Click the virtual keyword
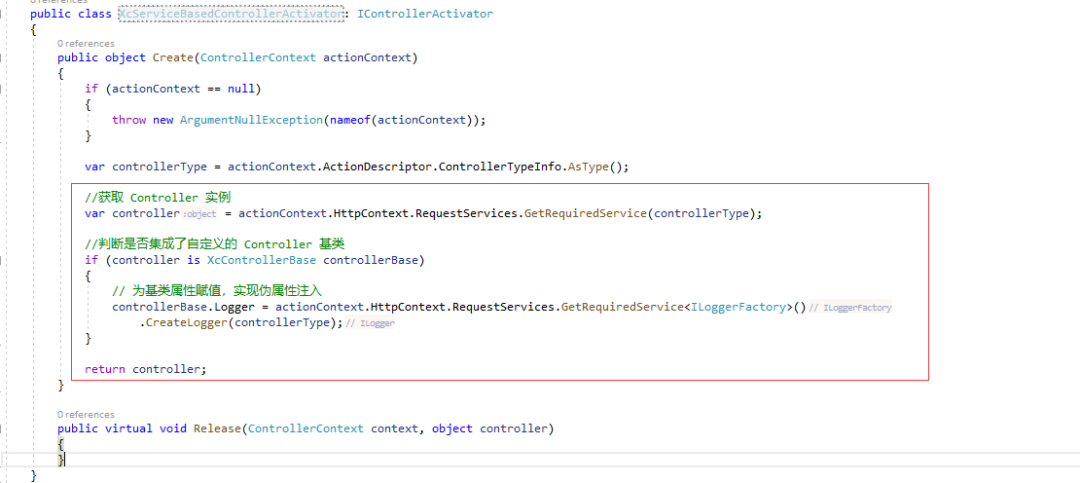 (x=129, y=428)
